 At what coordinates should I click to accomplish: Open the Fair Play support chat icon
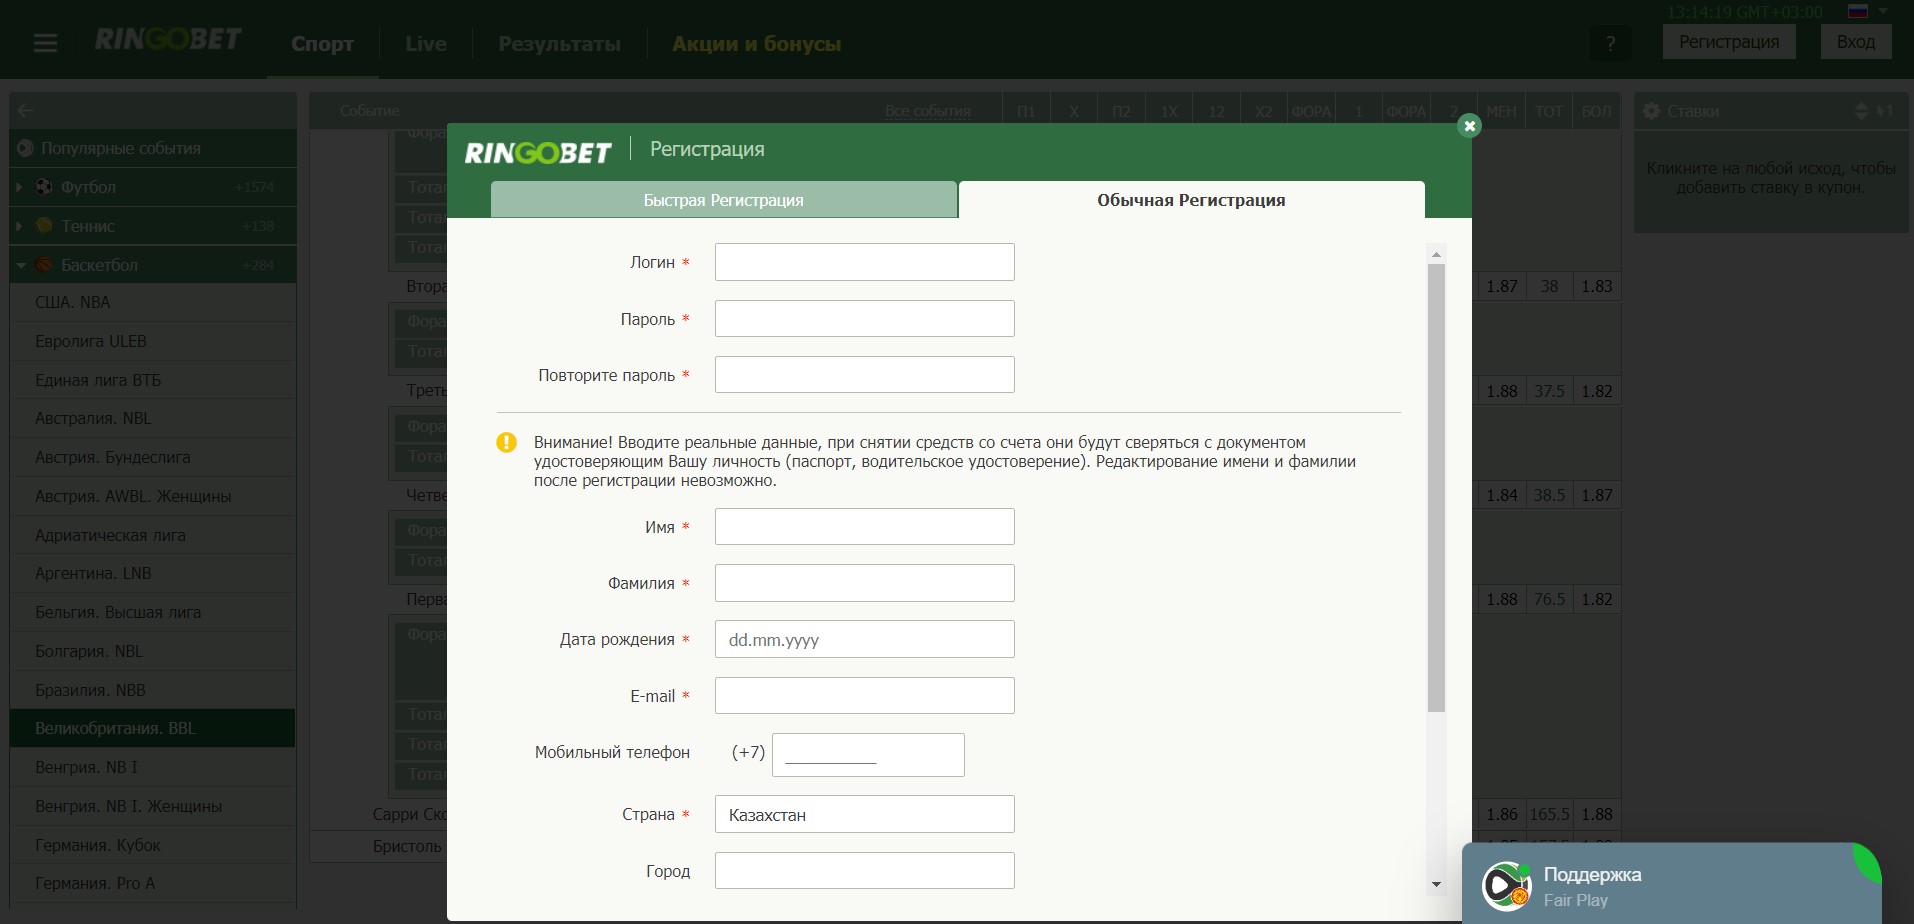click(1506, 886)
